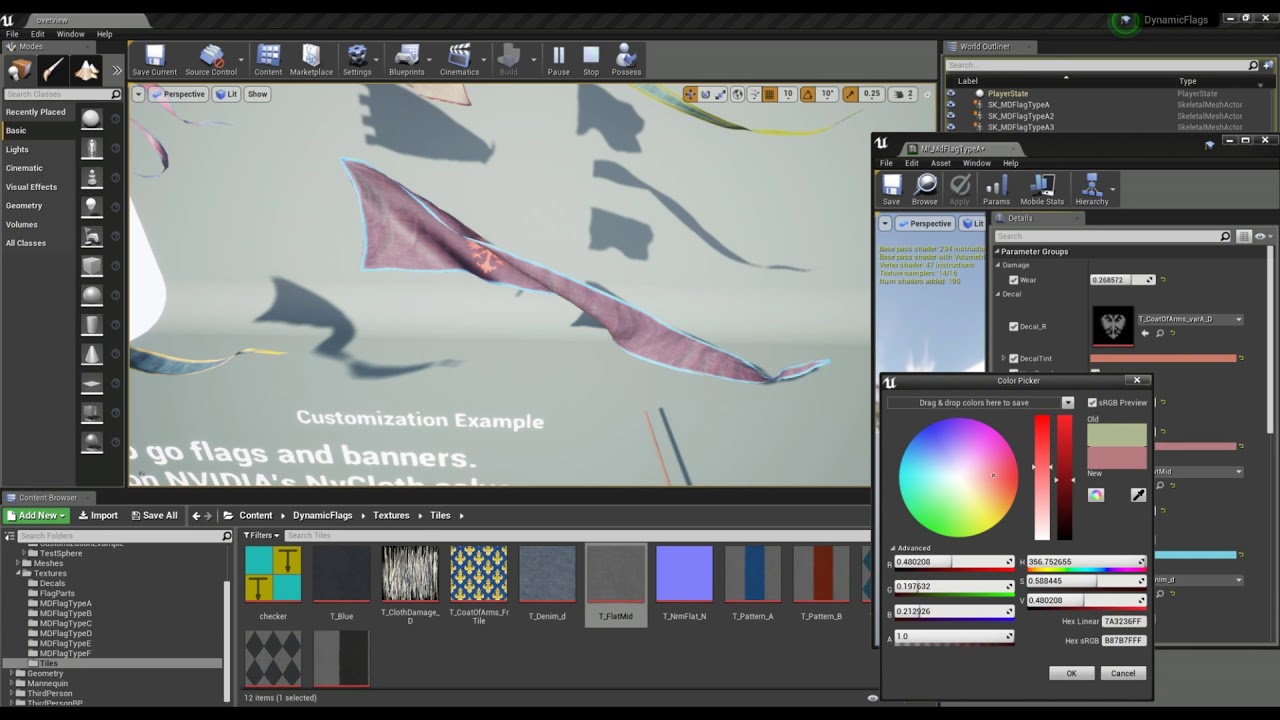This screenshot has width=1280, height=720.
Task: Open the Marketplace from toolbar
Action: [311, 60]
